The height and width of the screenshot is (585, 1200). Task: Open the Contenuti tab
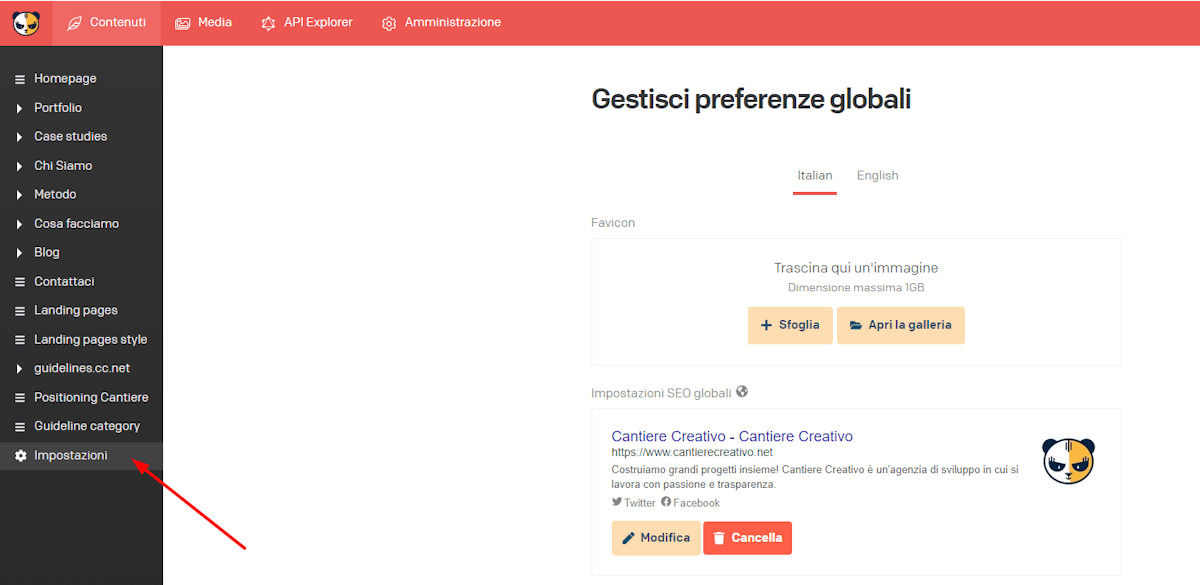pyautogui.click(x=106, y=23)
